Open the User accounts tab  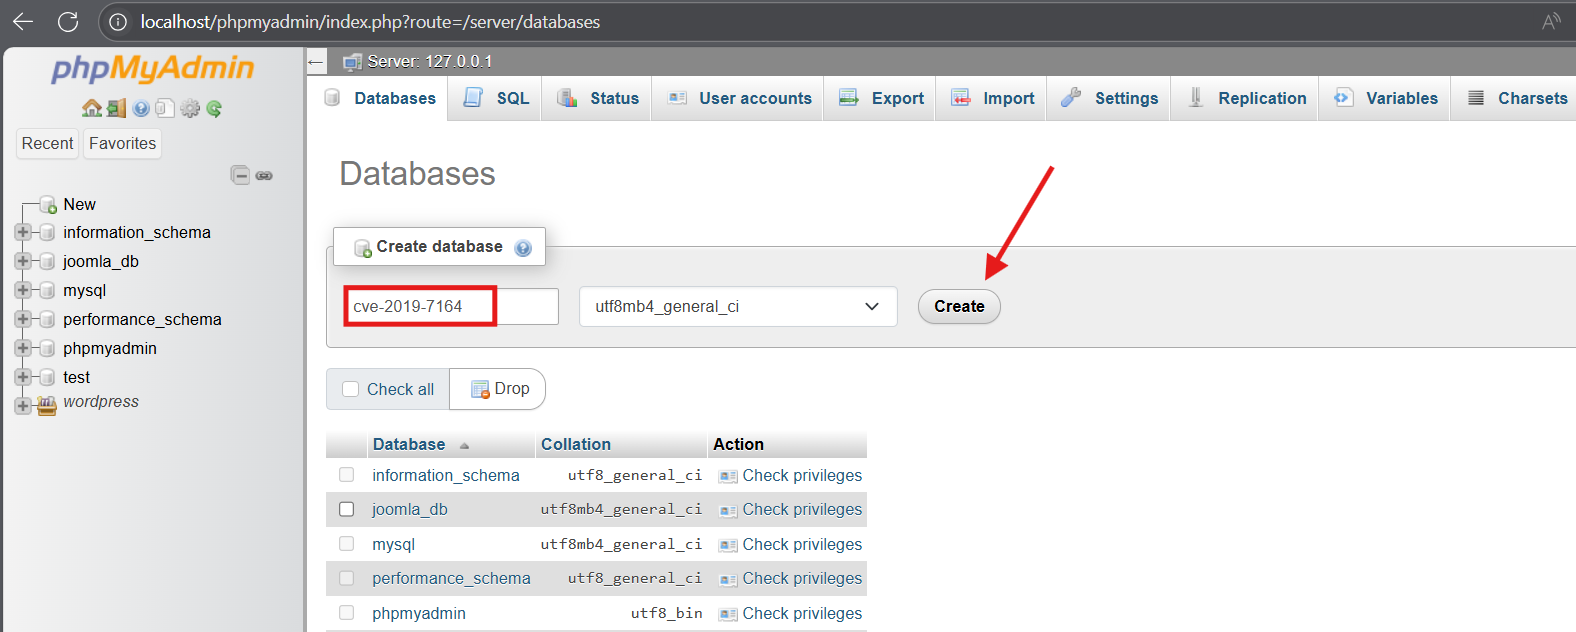pyautogui.click(x=738, y=98)
